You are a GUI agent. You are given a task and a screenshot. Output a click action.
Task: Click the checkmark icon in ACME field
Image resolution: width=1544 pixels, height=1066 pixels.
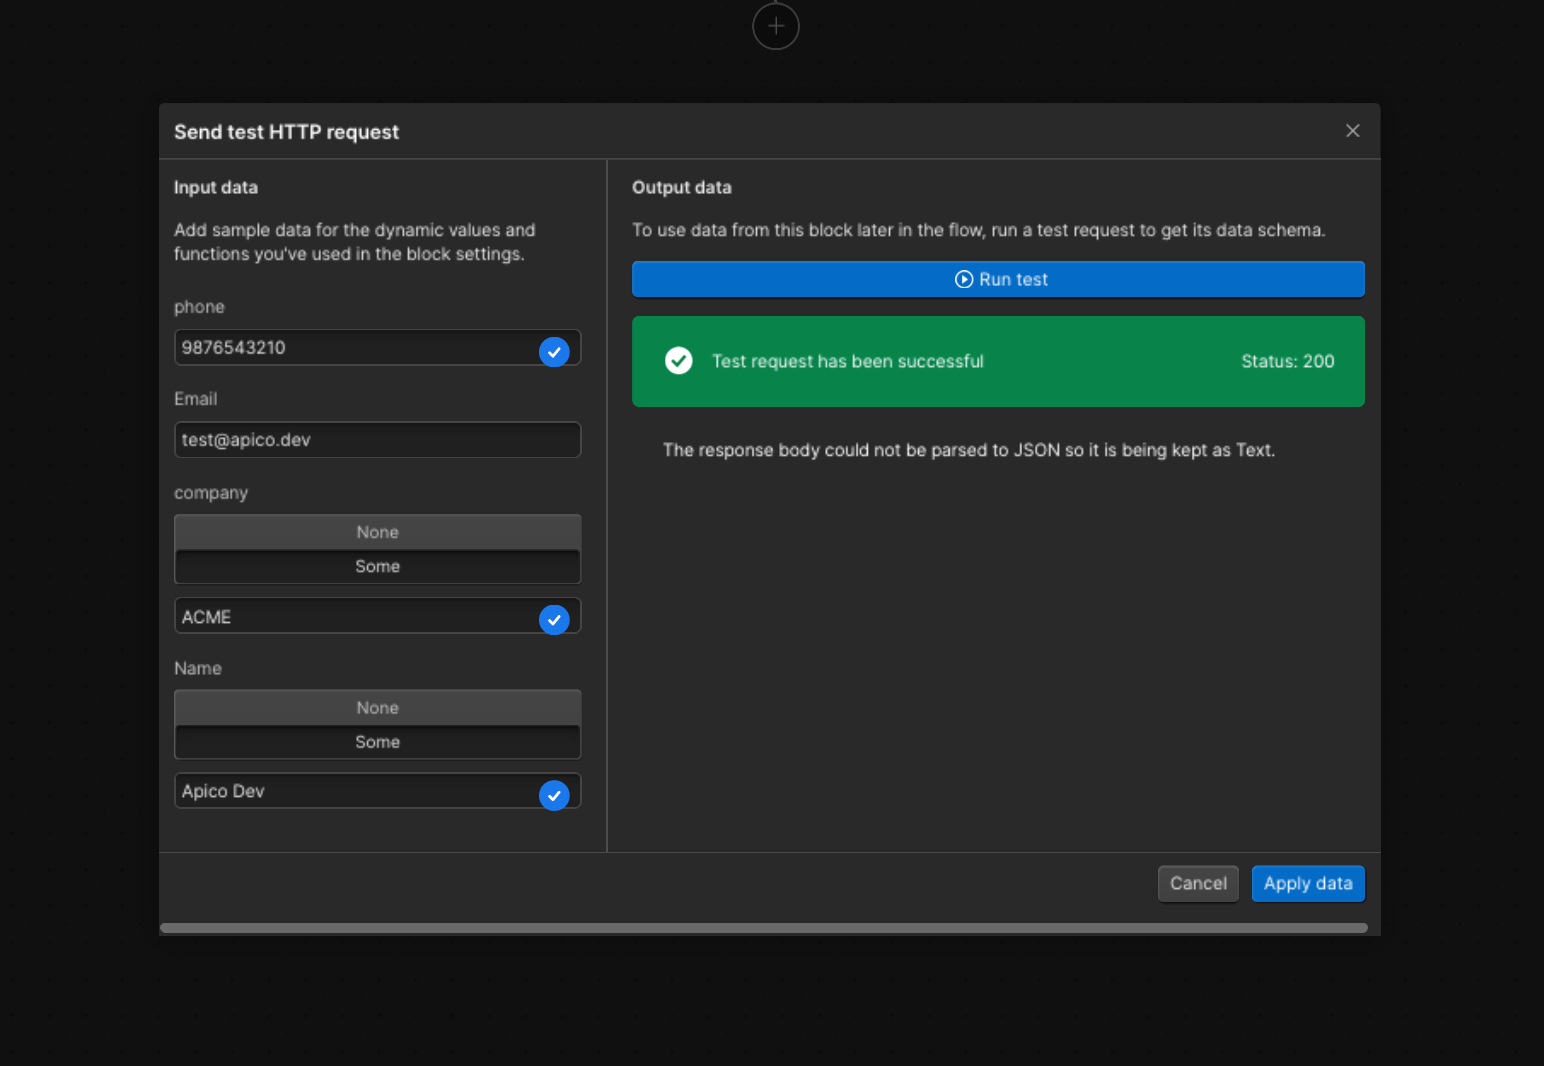pos(554,620)
